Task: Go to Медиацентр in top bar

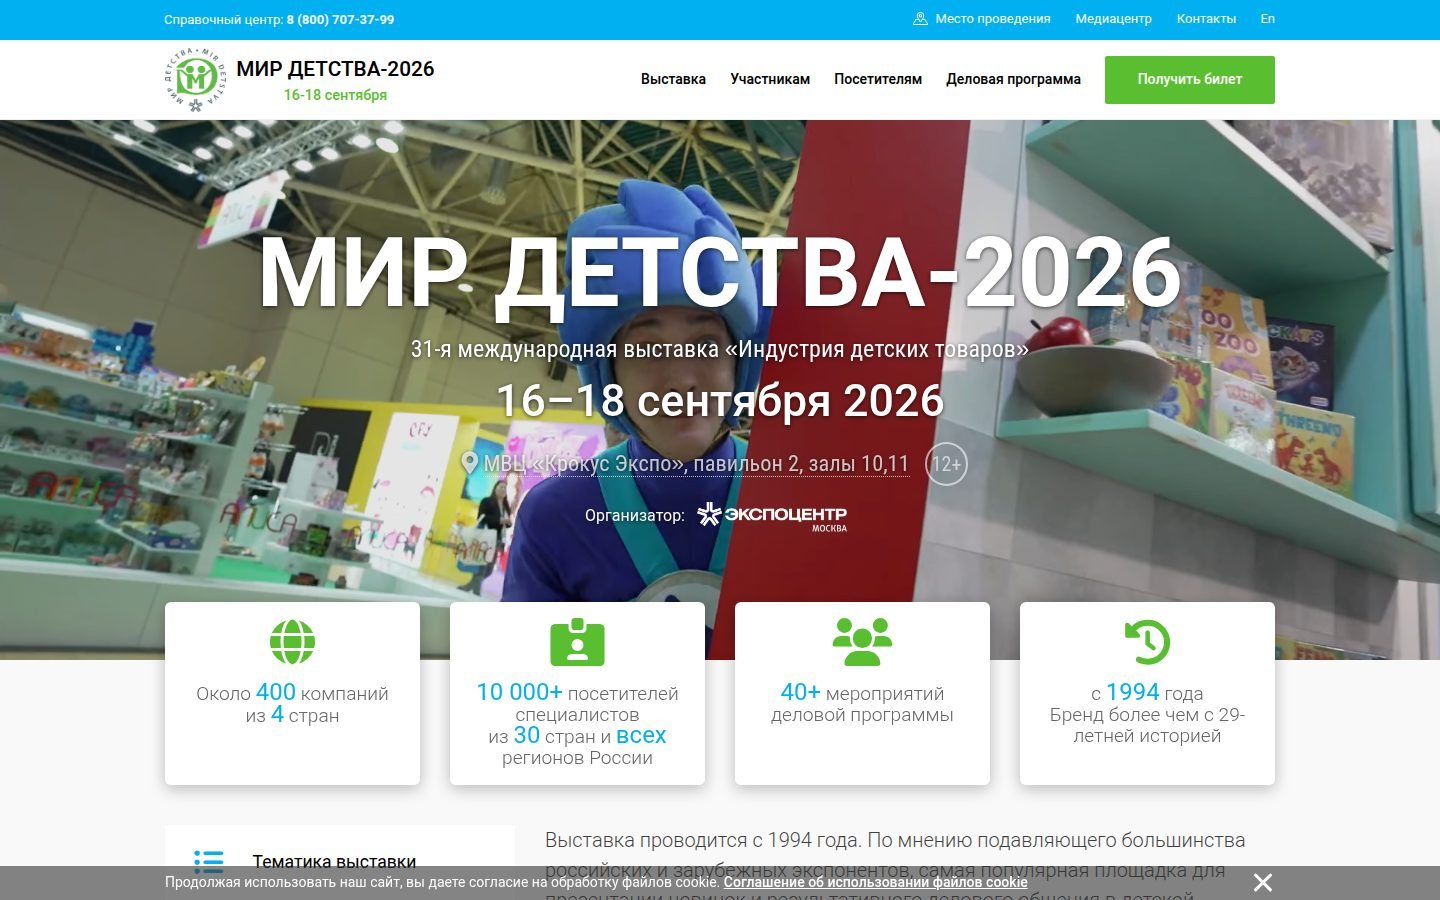Action: 1113,19
